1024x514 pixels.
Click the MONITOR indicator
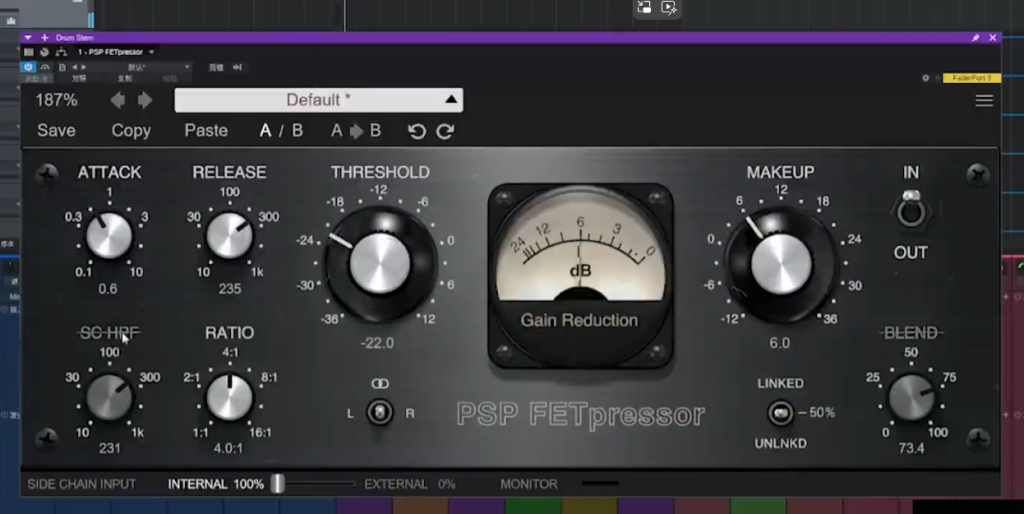coord(600,484)
